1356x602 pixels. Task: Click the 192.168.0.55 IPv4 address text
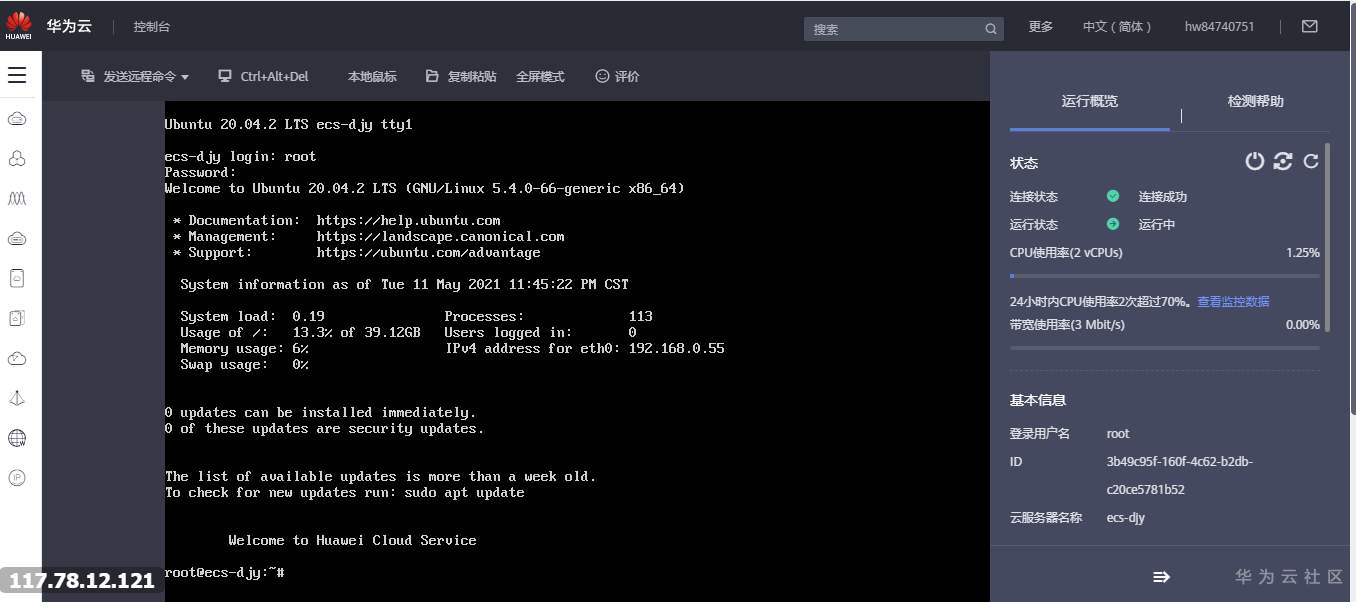click(x=677, y=348)
